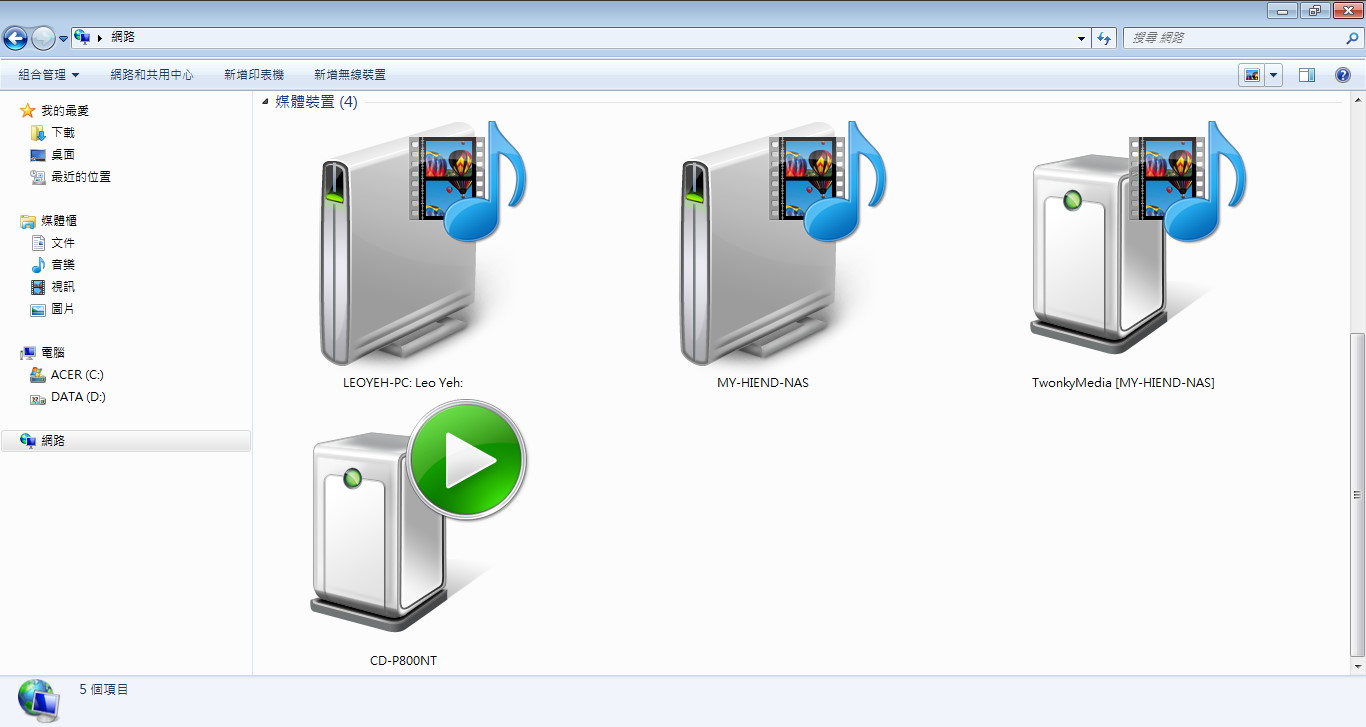Click the recent places icon beside 最近的位置
1366x727 pixels.
38,177
